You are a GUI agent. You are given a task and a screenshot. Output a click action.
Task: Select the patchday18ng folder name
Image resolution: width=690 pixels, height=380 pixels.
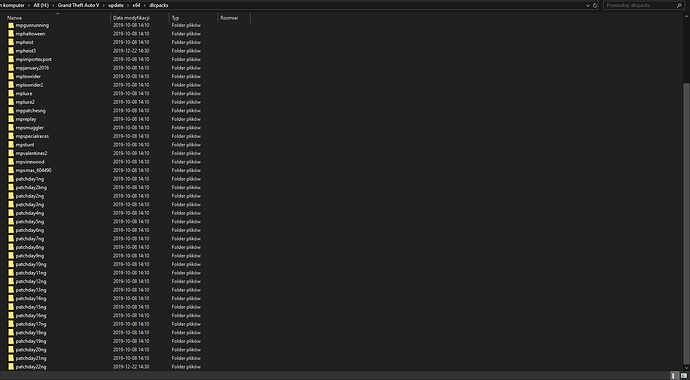pos(31,332)
